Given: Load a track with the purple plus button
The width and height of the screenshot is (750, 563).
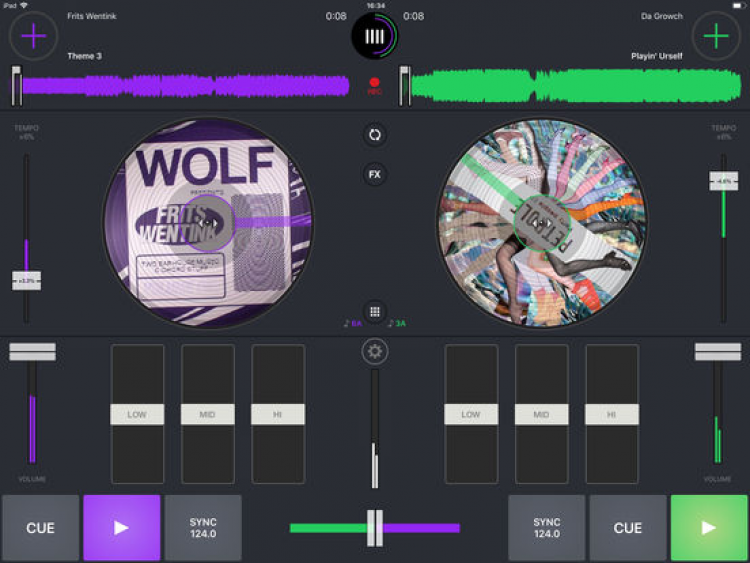Looking at the screenshot, I should click(33, 36).
